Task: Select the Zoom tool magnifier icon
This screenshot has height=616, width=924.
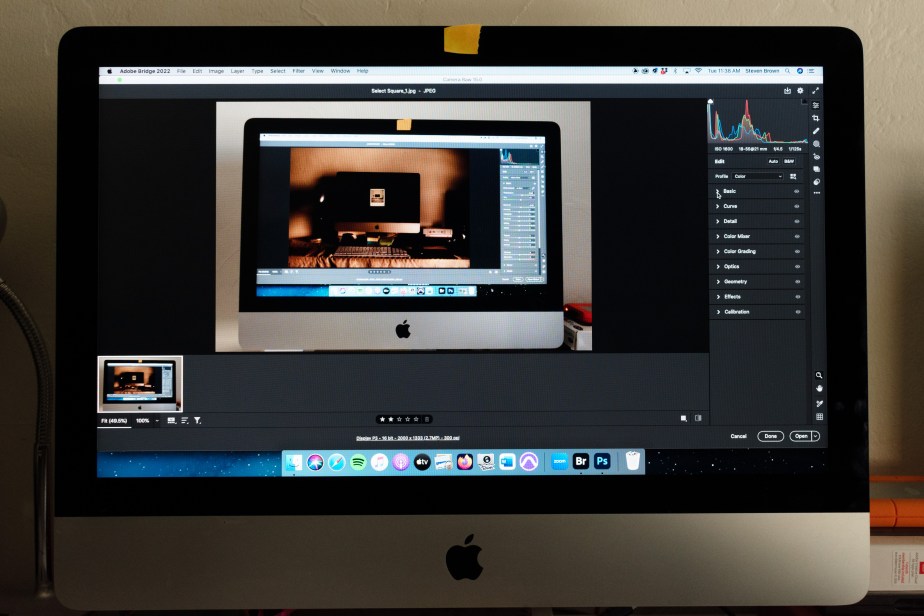Action: [818, 376]
